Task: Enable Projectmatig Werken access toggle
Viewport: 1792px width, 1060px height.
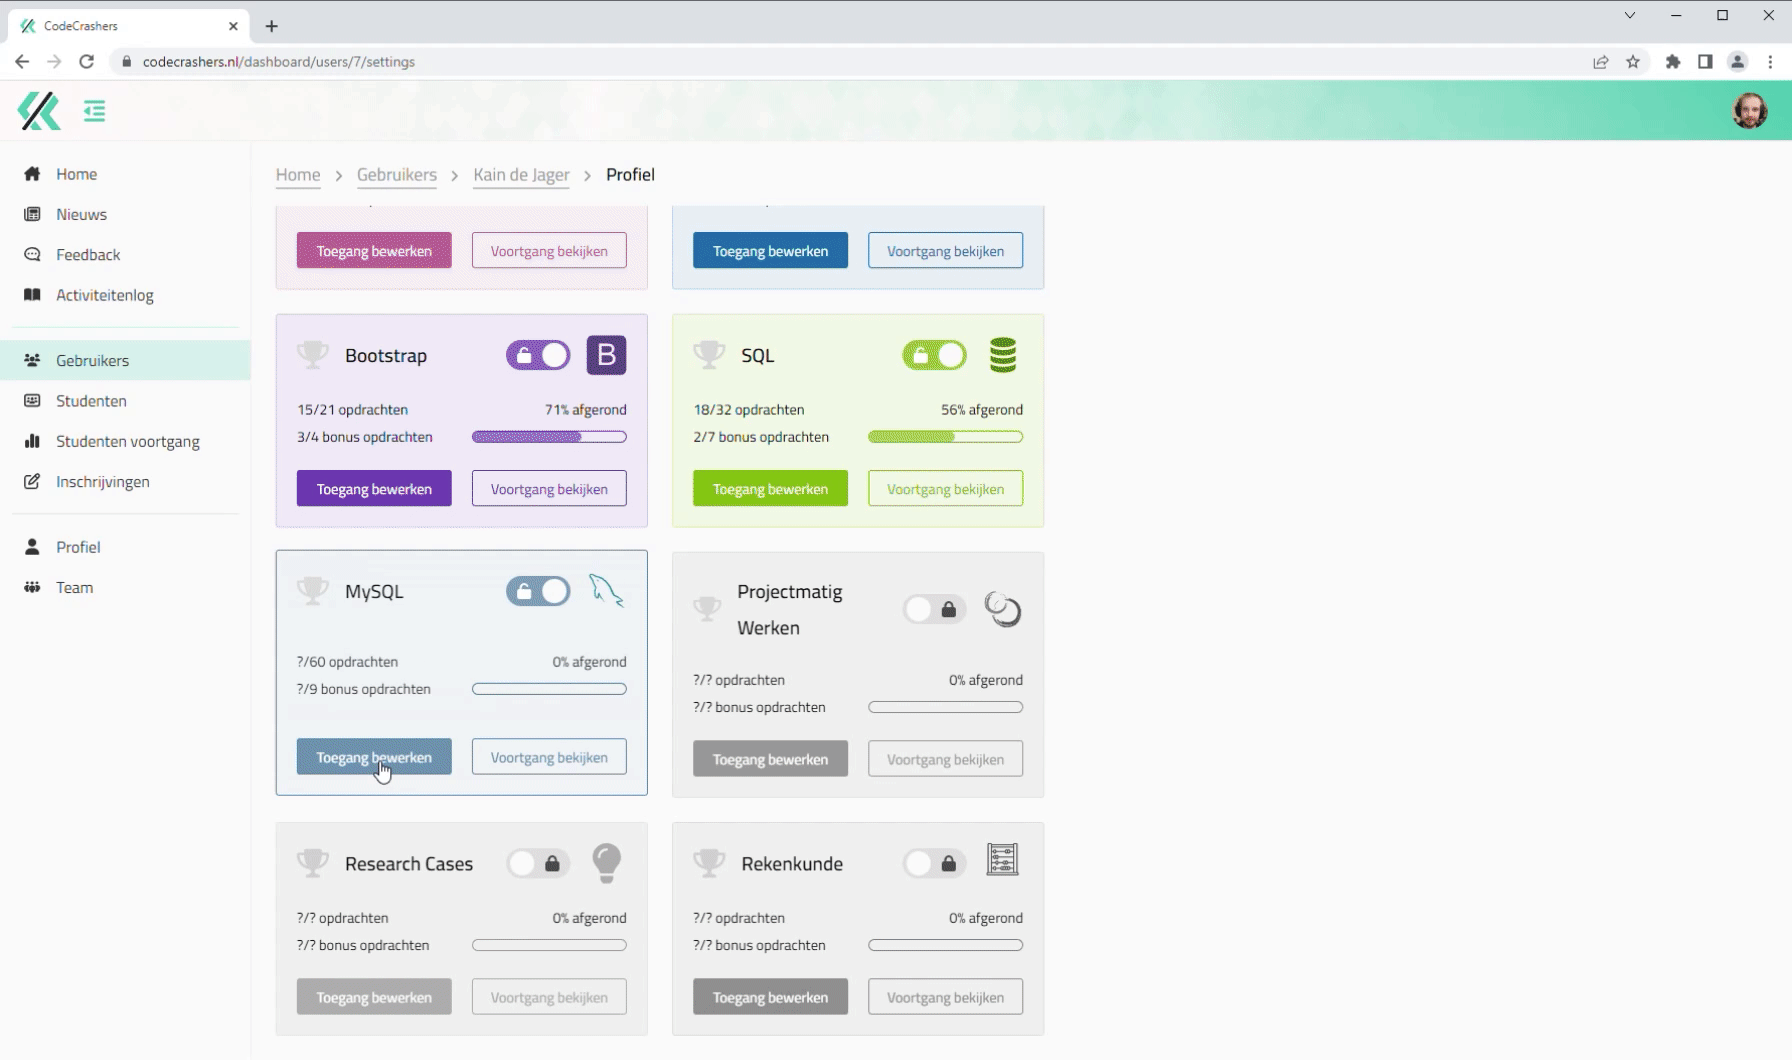Action: pyautogui.click(x=934, y=609)
